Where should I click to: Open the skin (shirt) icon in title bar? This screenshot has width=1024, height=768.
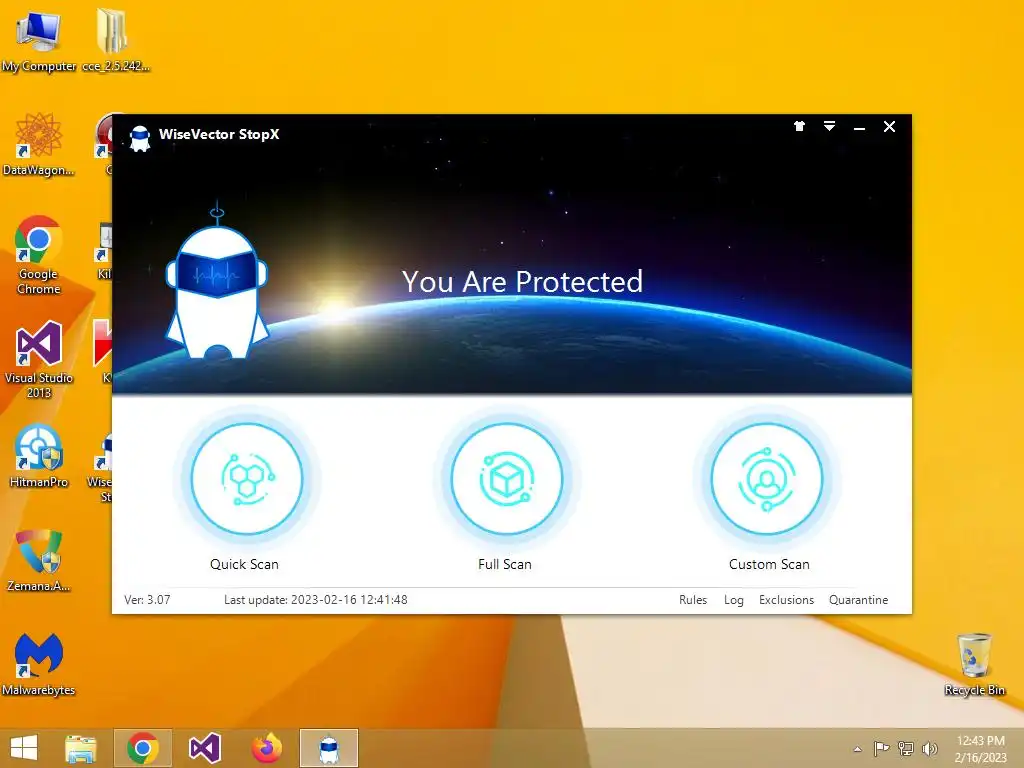pyautogui.click(x=799, y=127)
